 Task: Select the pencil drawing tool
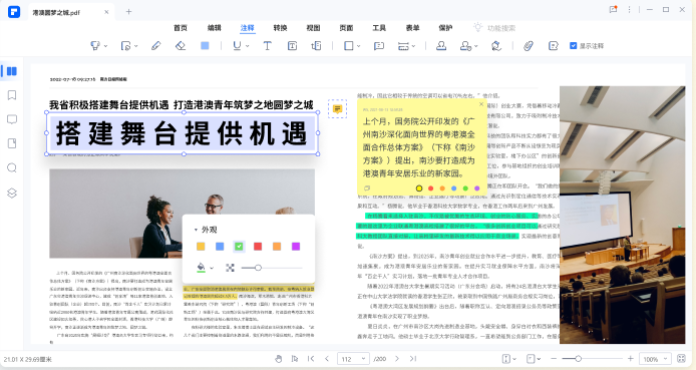click(x=156, y=46)
